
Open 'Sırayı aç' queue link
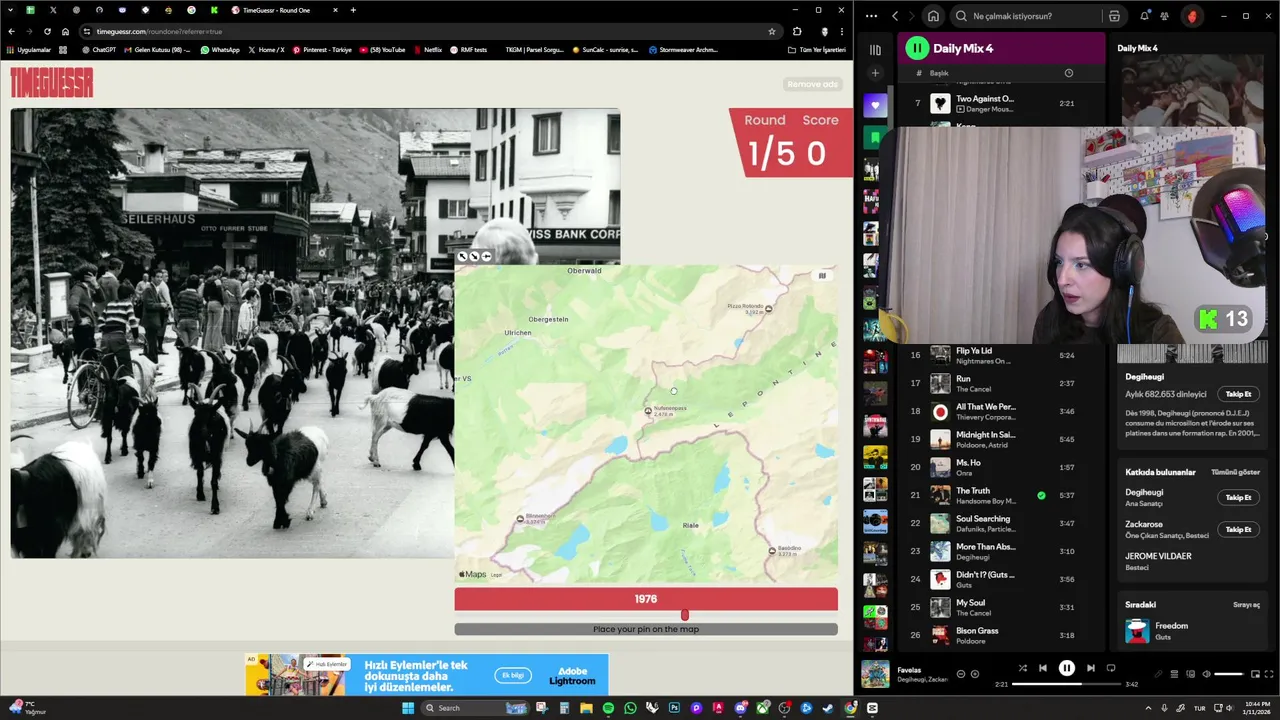[1246, 605]
